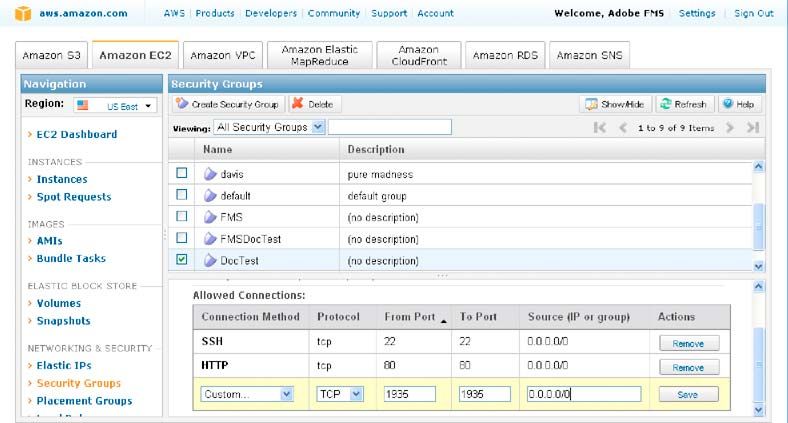
Task: Open the Region US East dropdown
Action: [115, 105]
